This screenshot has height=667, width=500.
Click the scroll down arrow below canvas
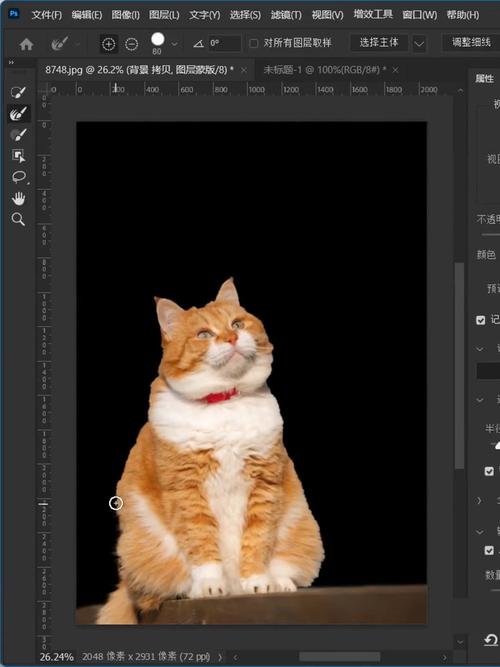460,641
